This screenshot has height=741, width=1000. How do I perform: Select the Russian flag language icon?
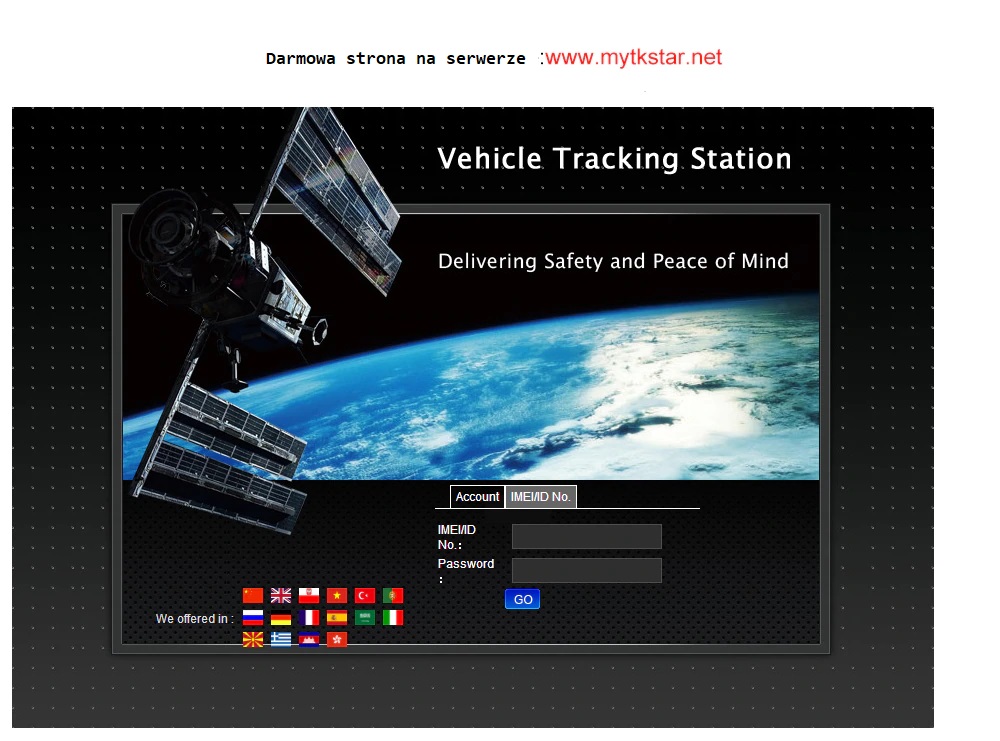(x=252, y=617)
